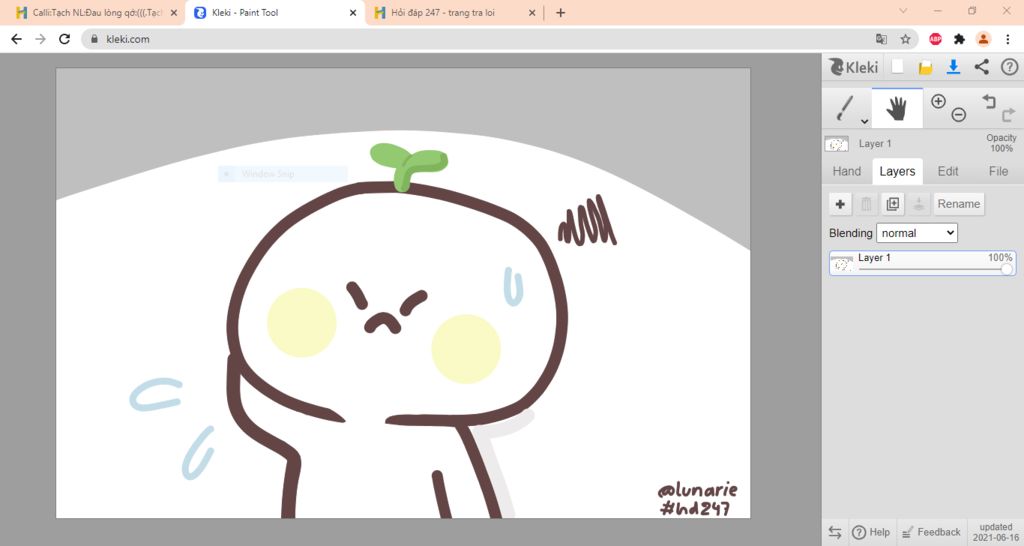Switch to the Hỏi đáp 247 tab
The width and height of the screenshot is (1024, 546).
click(x=453, y=12)
